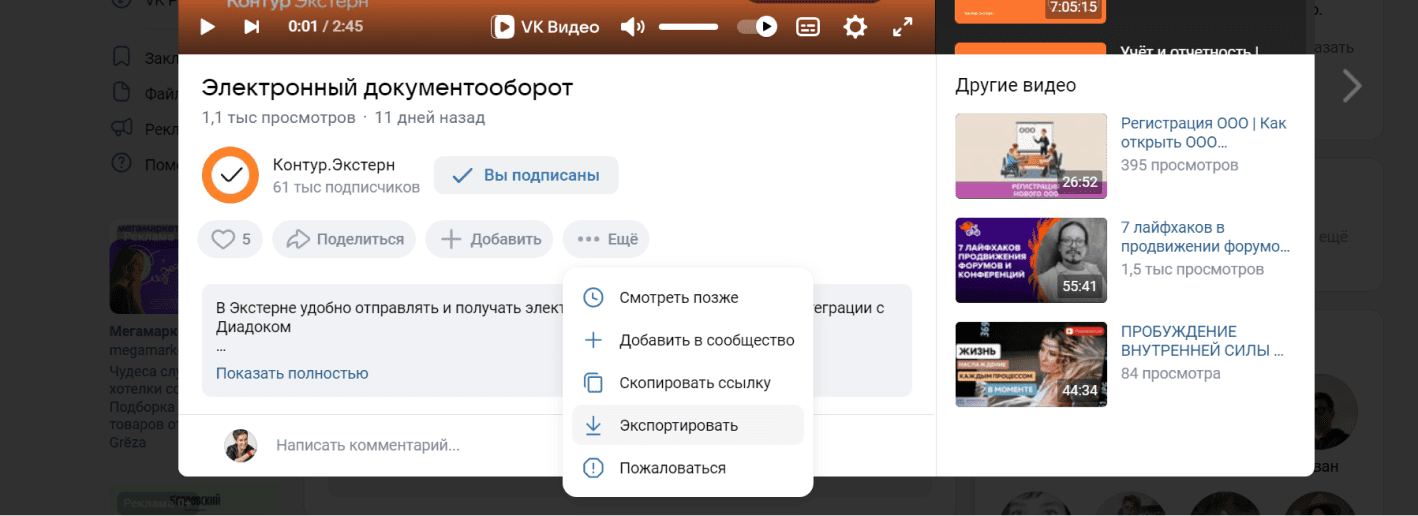Like the video with the heart button
The width and height of the screenshot is (1418, 516).
[230, 239]
